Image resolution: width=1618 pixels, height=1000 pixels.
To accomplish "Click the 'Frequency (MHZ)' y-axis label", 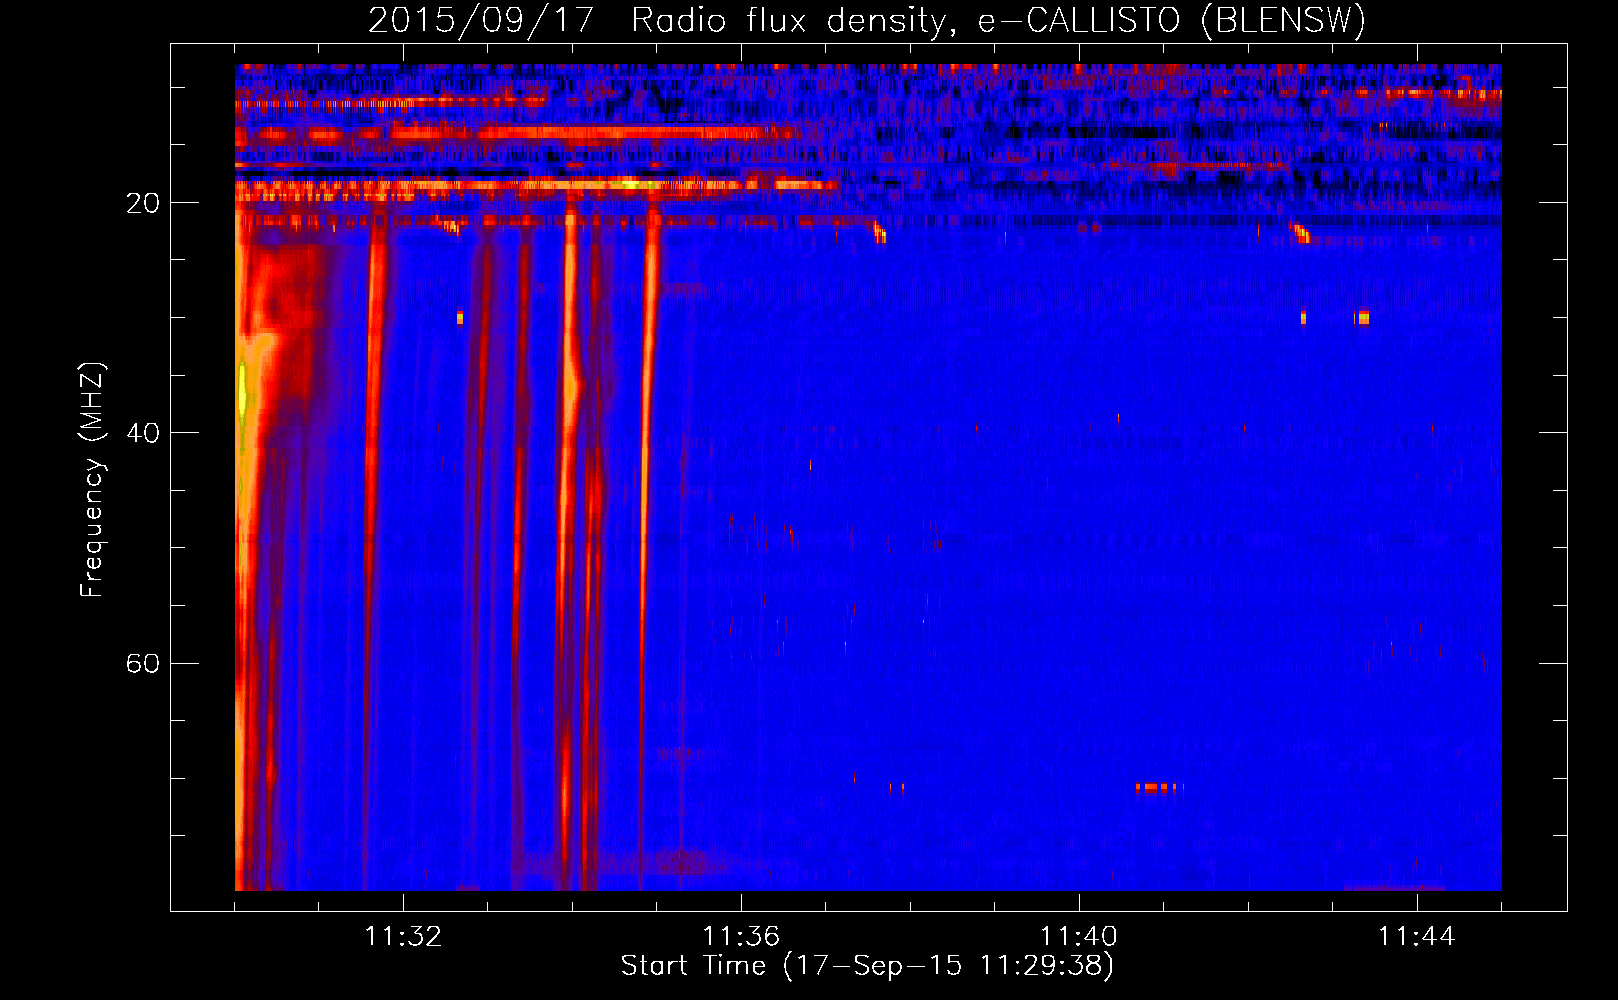I will point(92,480).
